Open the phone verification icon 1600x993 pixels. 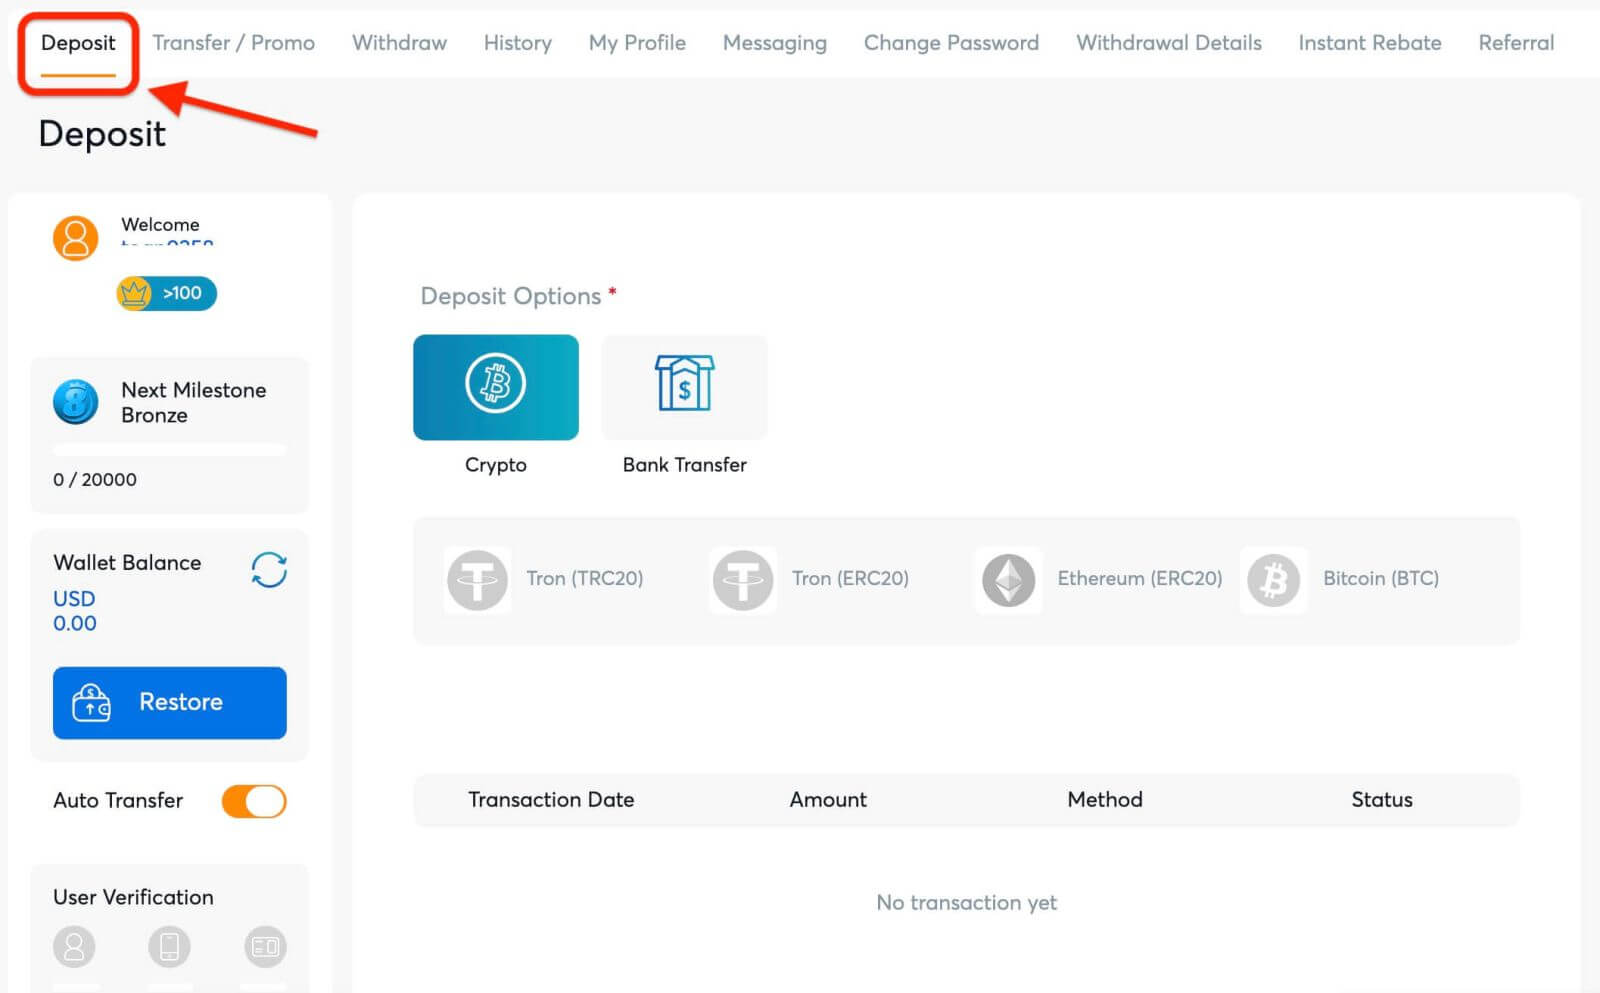click(169, 946)
